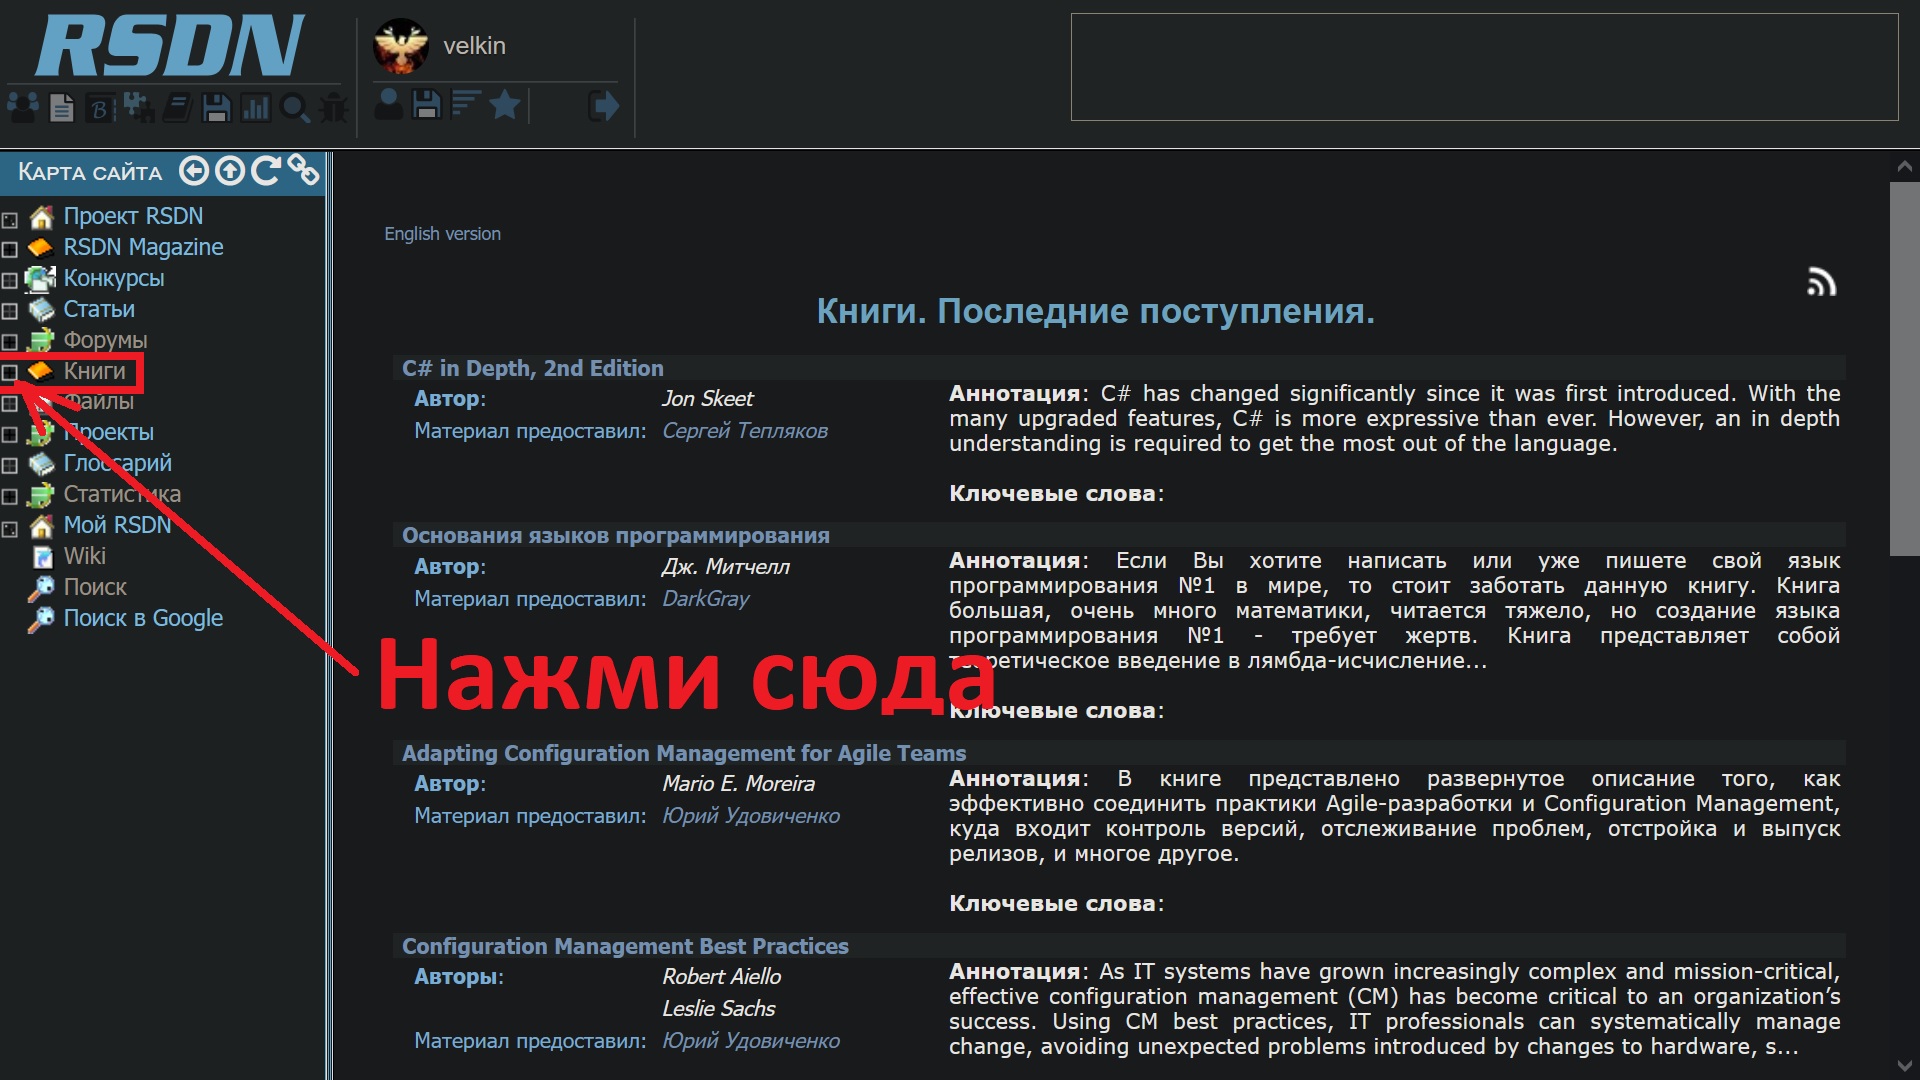Click the chain link icon in site map header
Image resolution: width=1920 pixels, height=1080 pixels.
point(303,170)
